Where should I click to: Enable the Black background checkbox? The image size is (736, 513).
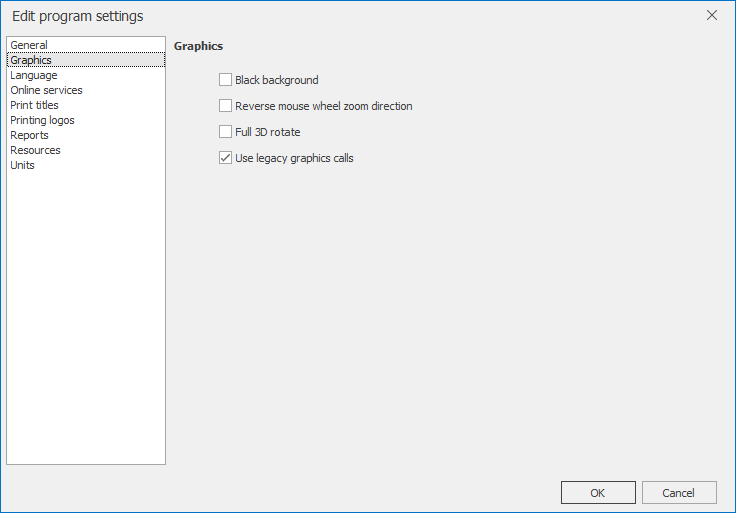tap(225, 80)
